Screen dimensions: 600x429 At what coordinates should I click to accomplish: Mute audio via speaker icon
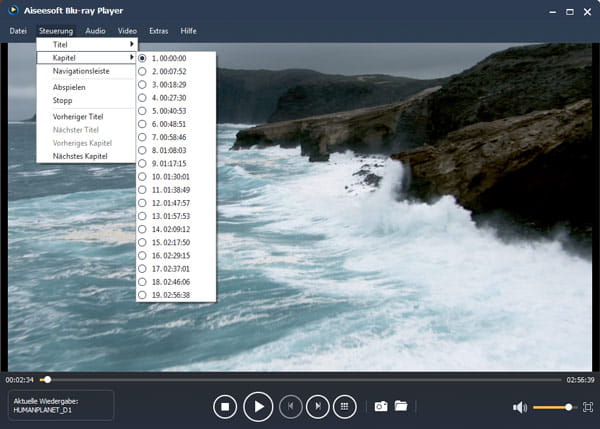(520, 407)
